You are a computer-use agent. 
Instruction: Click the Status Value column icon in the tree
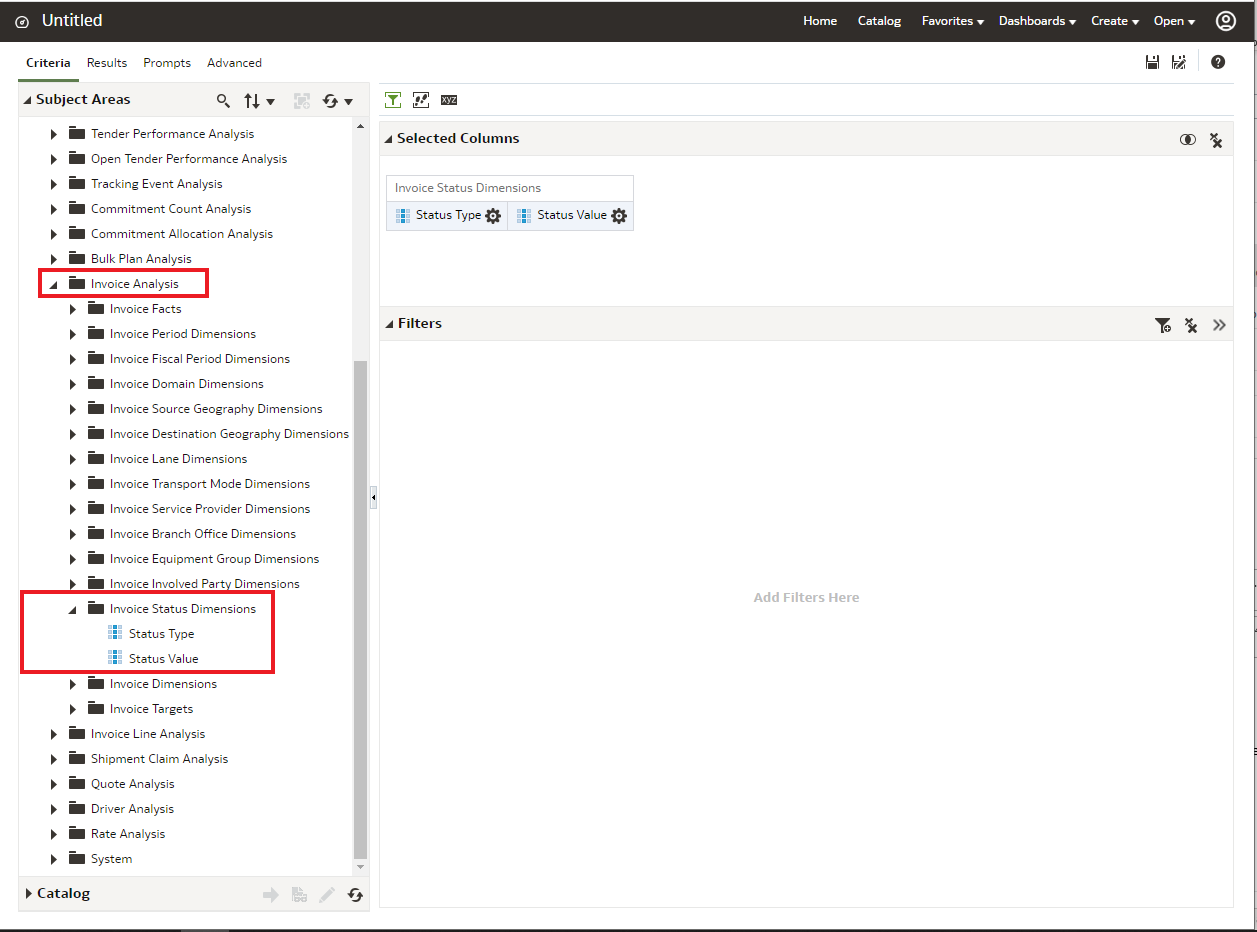(114, 658)
